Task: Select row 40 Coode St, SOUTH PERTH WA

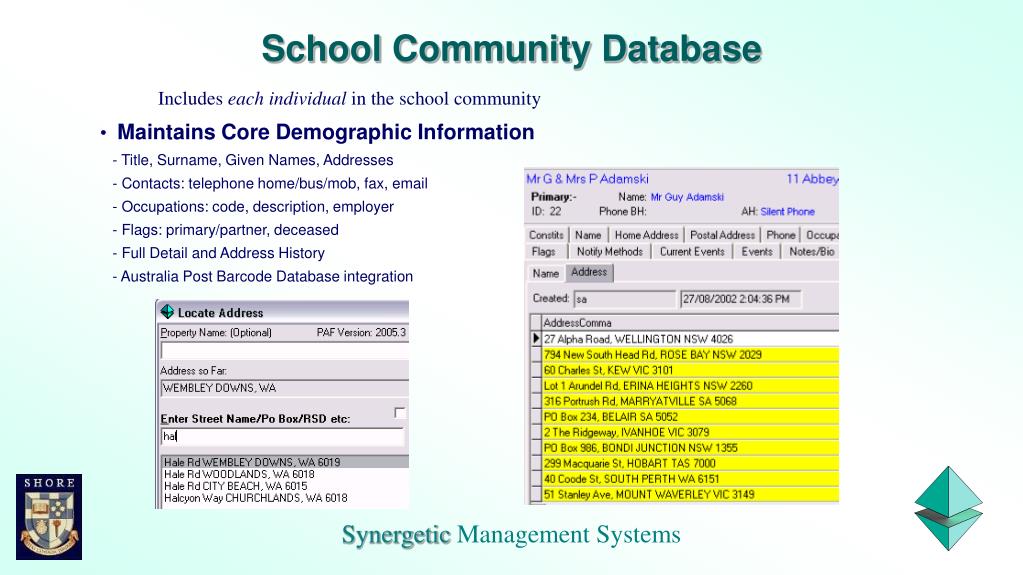Action: [x=690, y=479]
